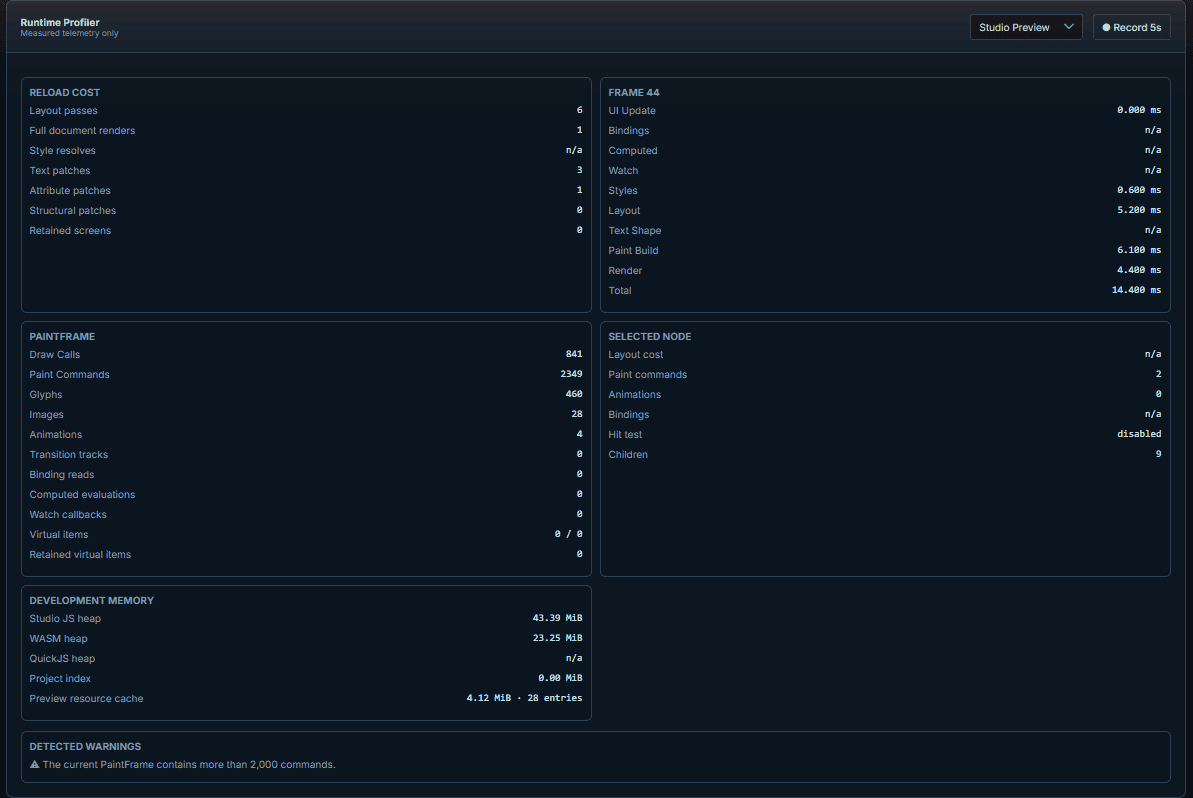Click the Watch callbacks label

(68, 514)
